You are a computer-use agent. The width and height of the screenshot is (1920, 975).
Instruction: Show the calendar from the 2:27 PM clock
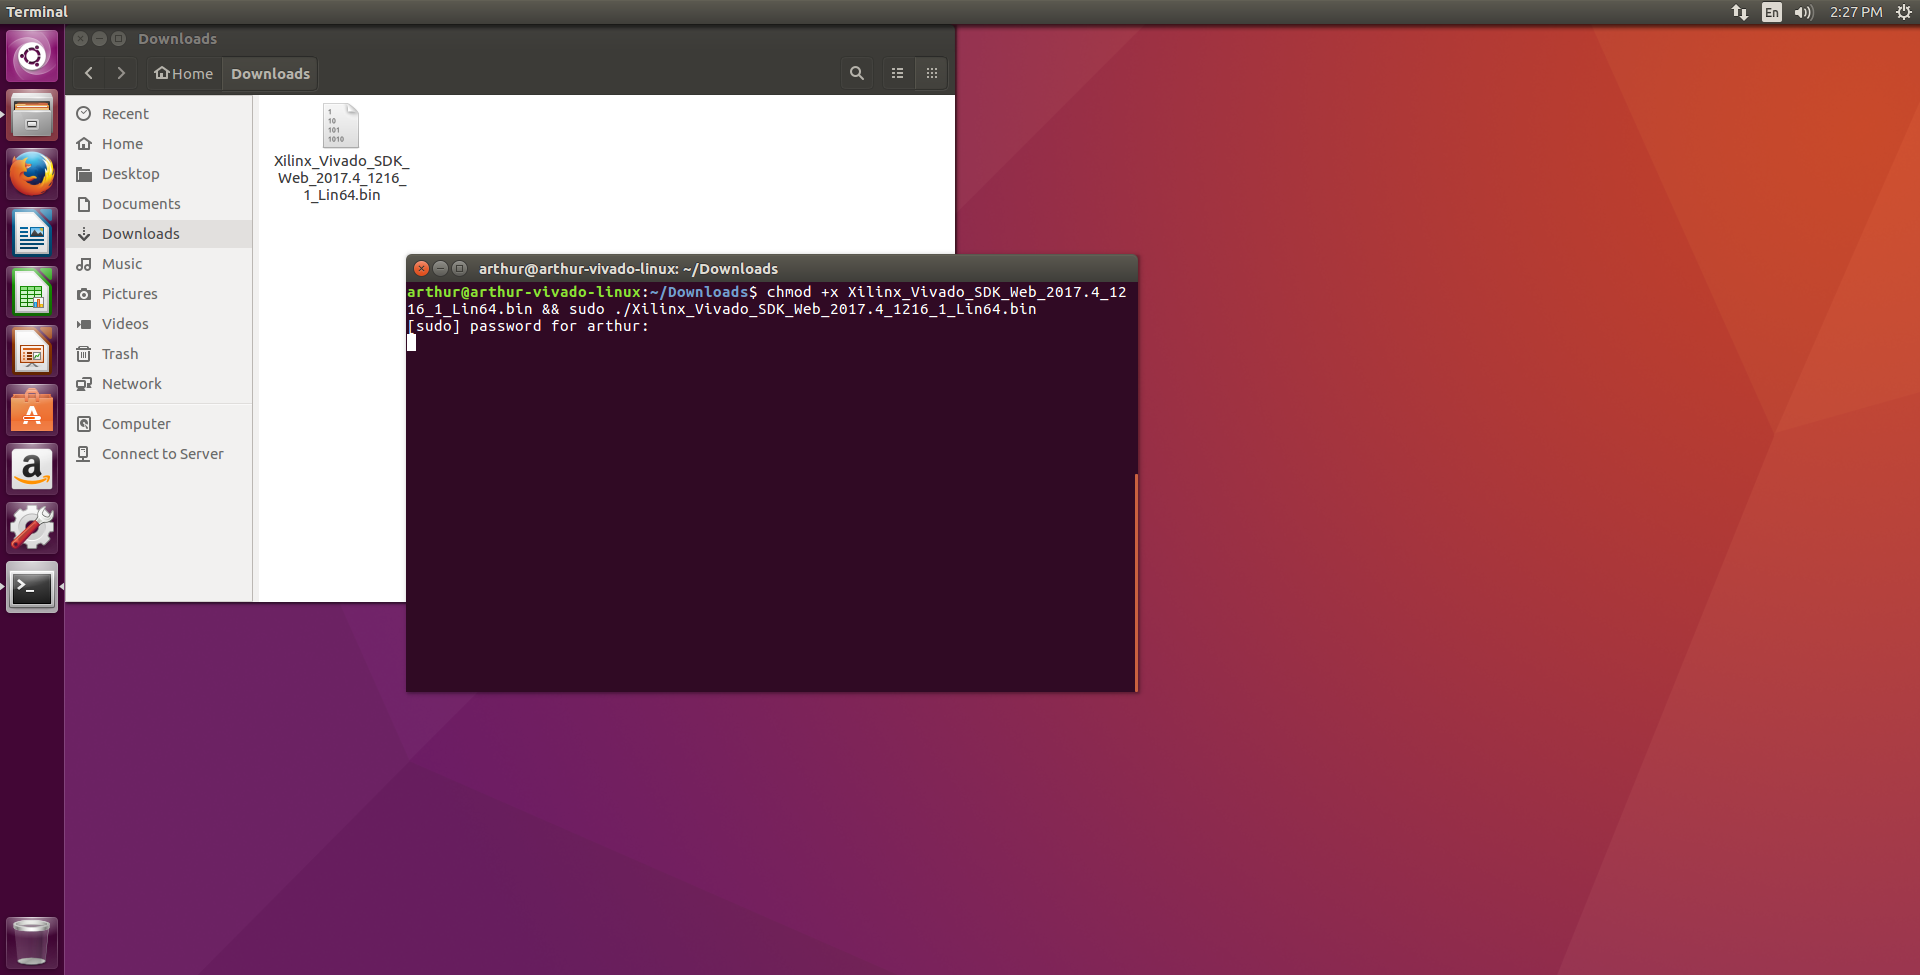coord(1856,12)
